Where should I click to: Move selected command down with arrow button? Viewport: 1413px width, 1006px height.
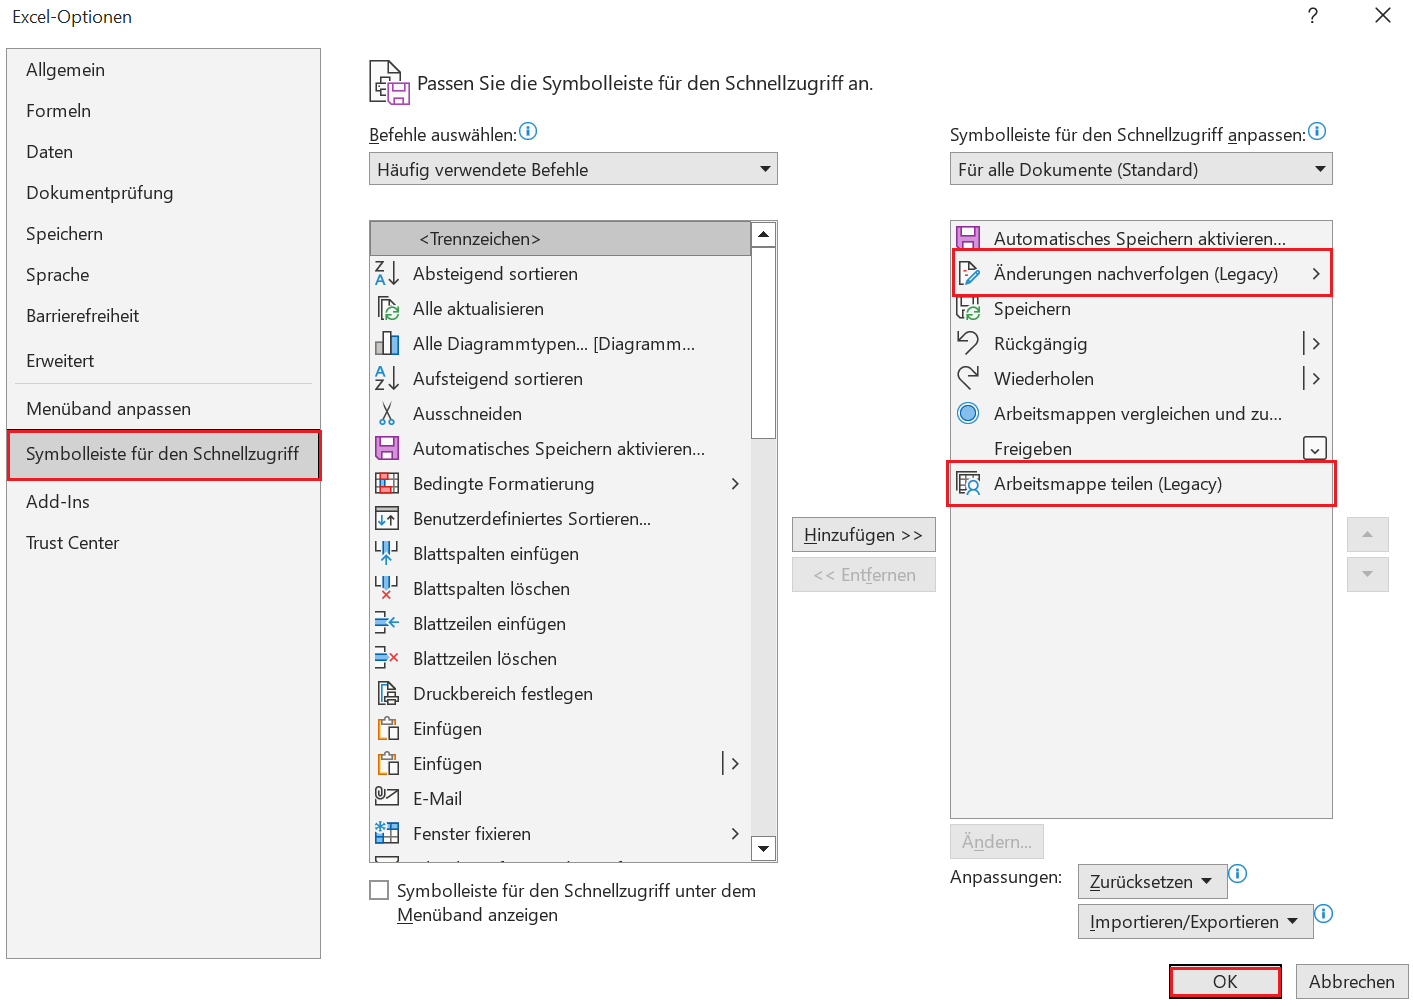tap(1367, 574)
